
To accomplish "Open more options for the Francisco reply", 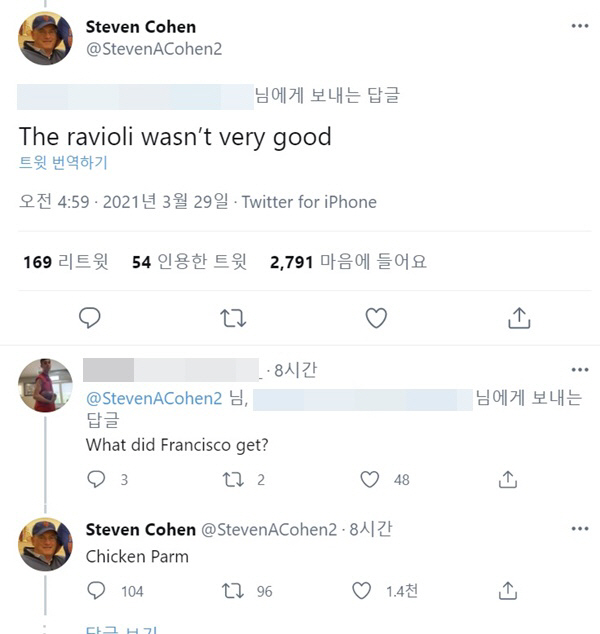I will (580, 370).
